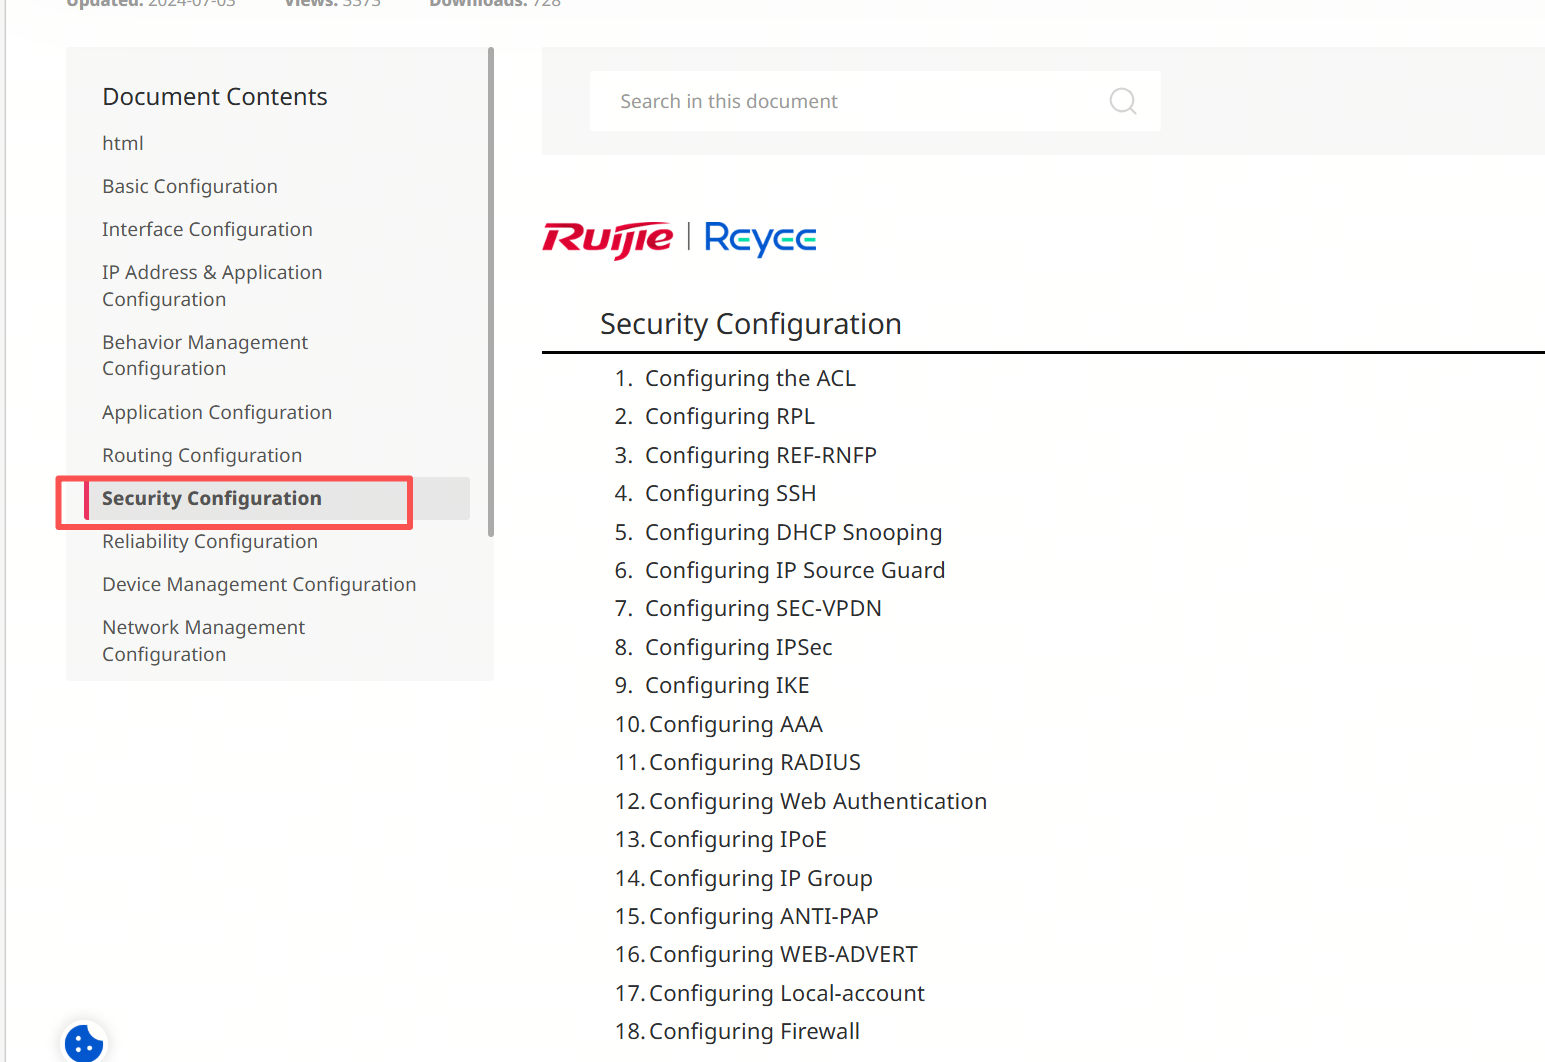Open Reliability Configuration in sidebar
Image resolution: width=1545 pixels, height=1062 pixels.
[210, 542]
